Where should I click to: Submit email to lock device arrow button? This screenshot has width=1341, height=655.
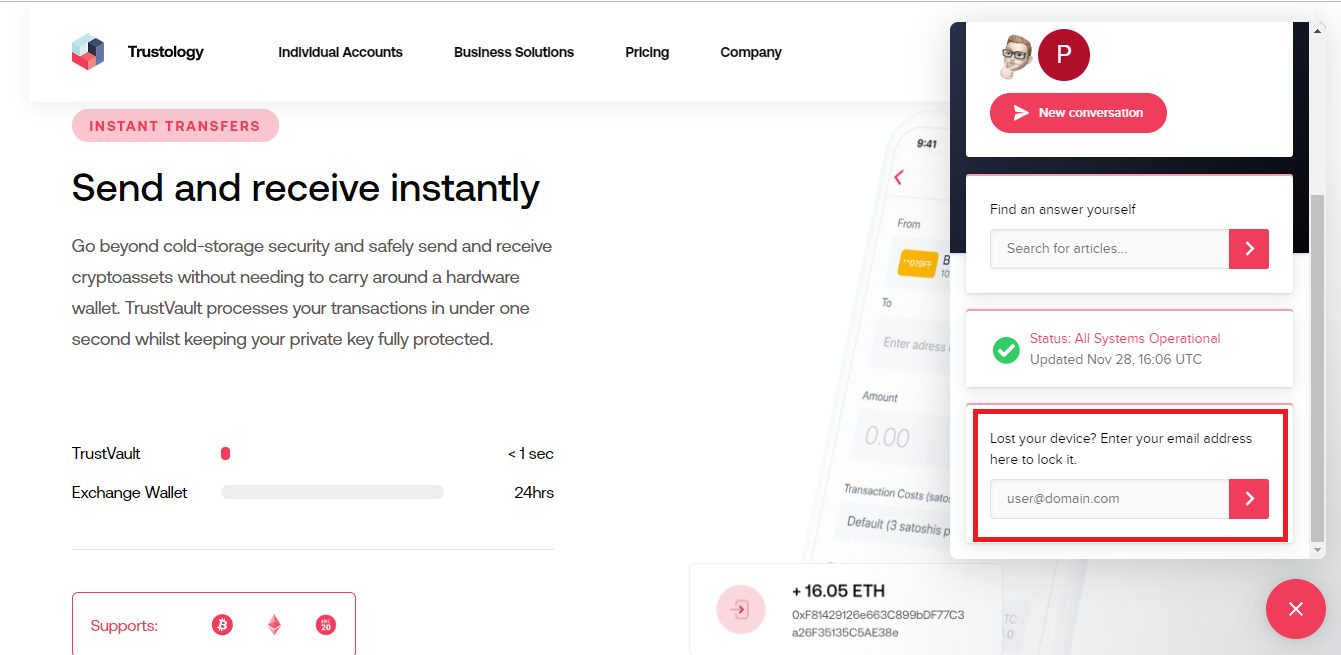click(x=1249, y=499)
